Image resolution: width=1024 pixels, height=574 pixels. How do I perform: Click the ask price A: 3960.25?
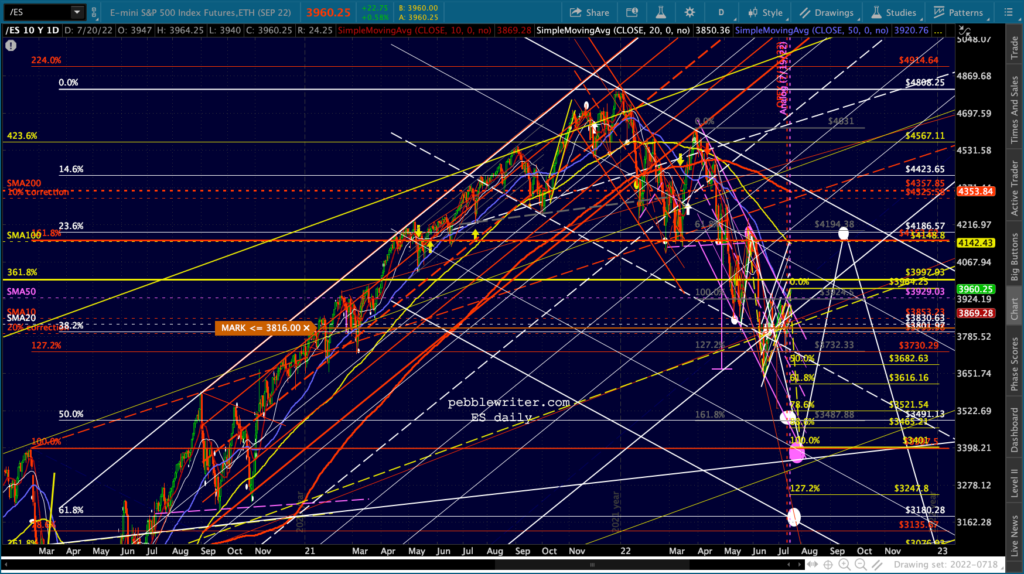point(418,18)
